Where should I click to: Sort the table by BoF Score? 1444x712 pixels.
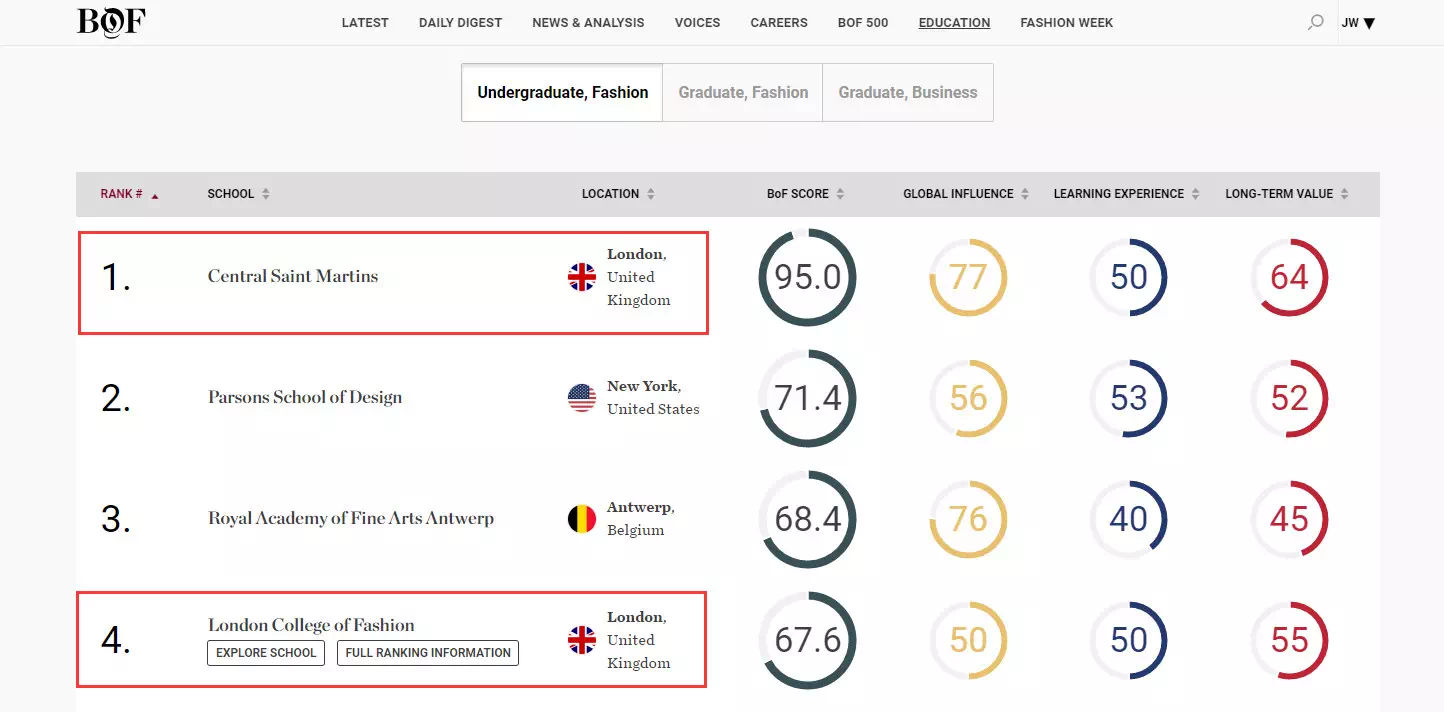pyautogui.click(x=806, y=194)
